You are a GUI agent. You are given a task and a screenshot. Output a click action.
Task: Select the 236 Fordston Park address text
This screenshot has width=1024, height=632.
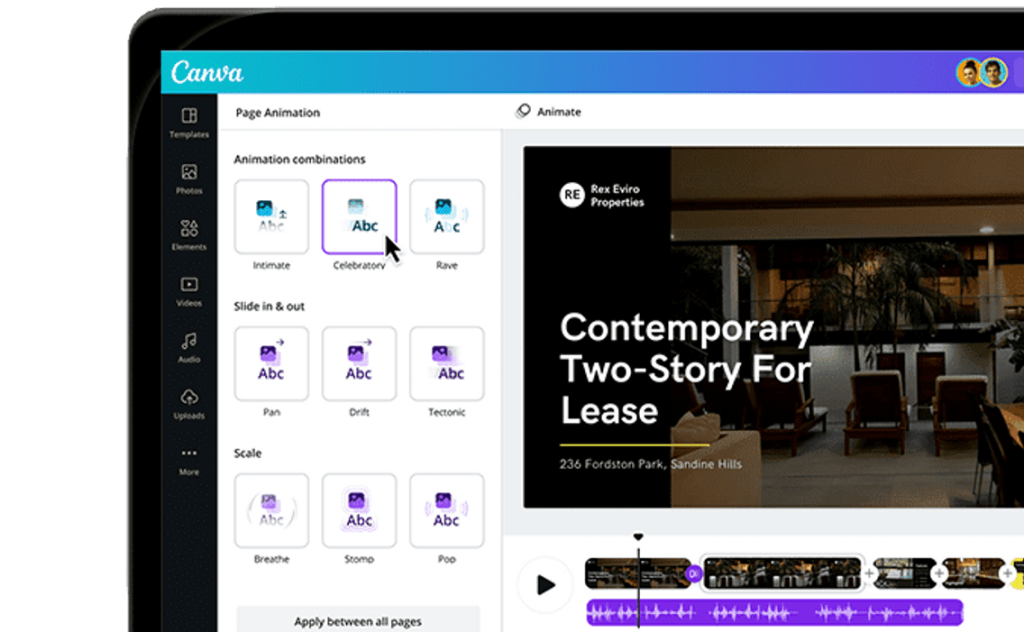point(650,464)
